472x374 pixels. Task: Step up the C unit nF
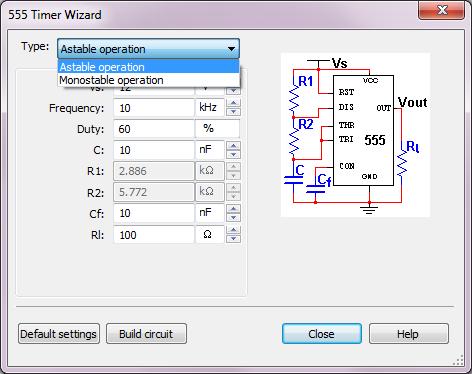pos(233,146)
